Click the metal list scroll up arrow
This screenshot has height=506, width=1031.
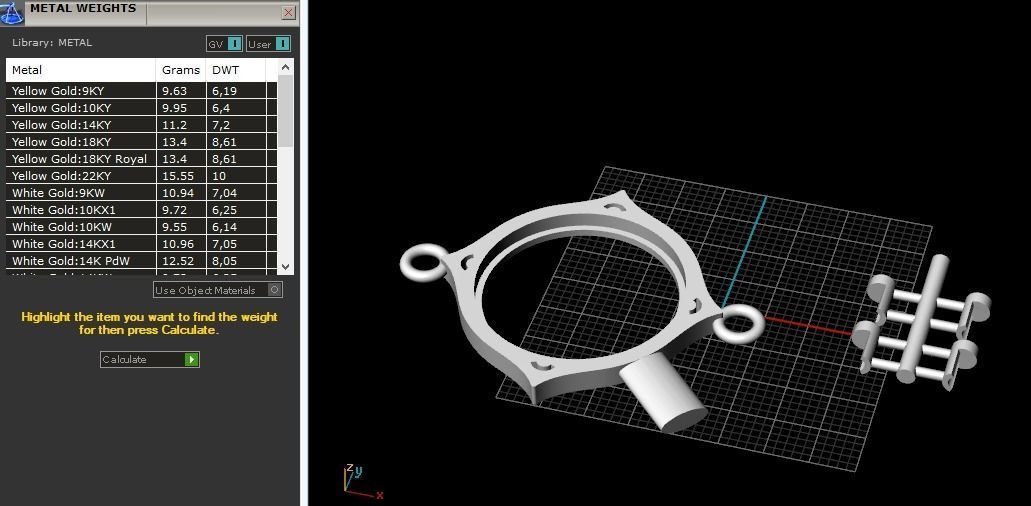[x=285, y=67]
